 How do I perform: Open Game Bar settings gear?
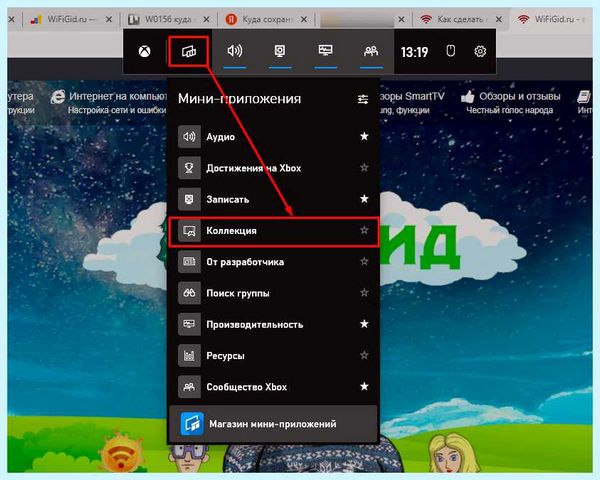click(x=480, y=51)
